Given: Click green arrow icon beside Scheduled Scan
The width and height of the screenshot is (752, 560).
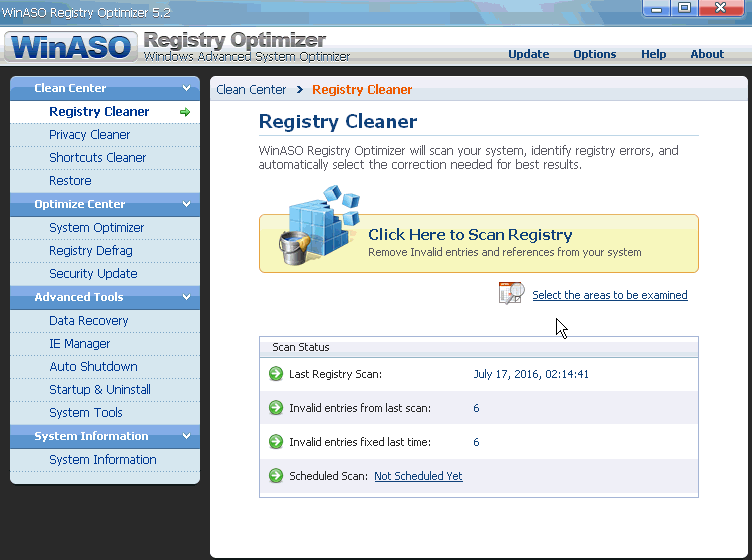Looking at the screenshot, I should (x=276, y=476).
